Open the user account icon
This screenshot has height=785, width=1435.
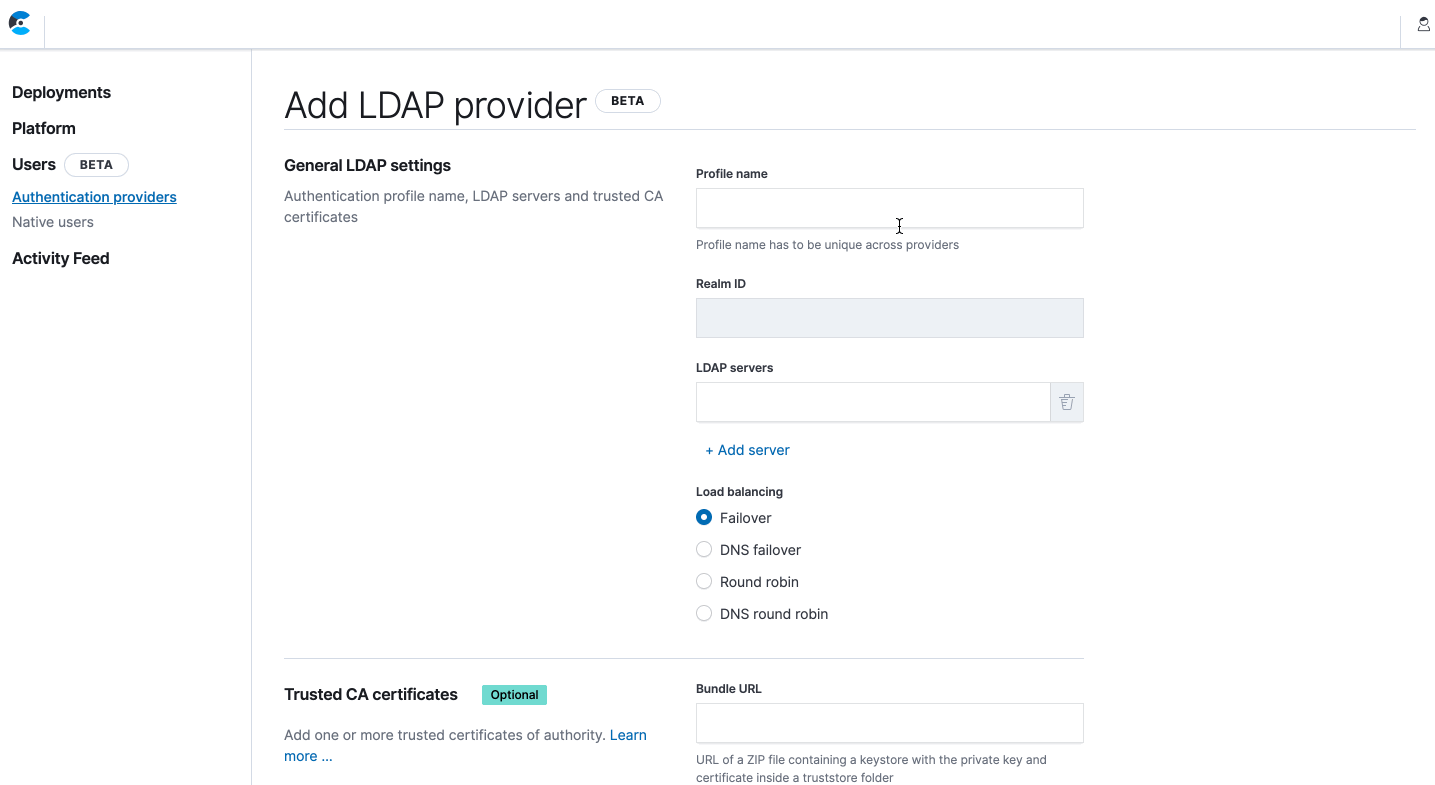1423,25
